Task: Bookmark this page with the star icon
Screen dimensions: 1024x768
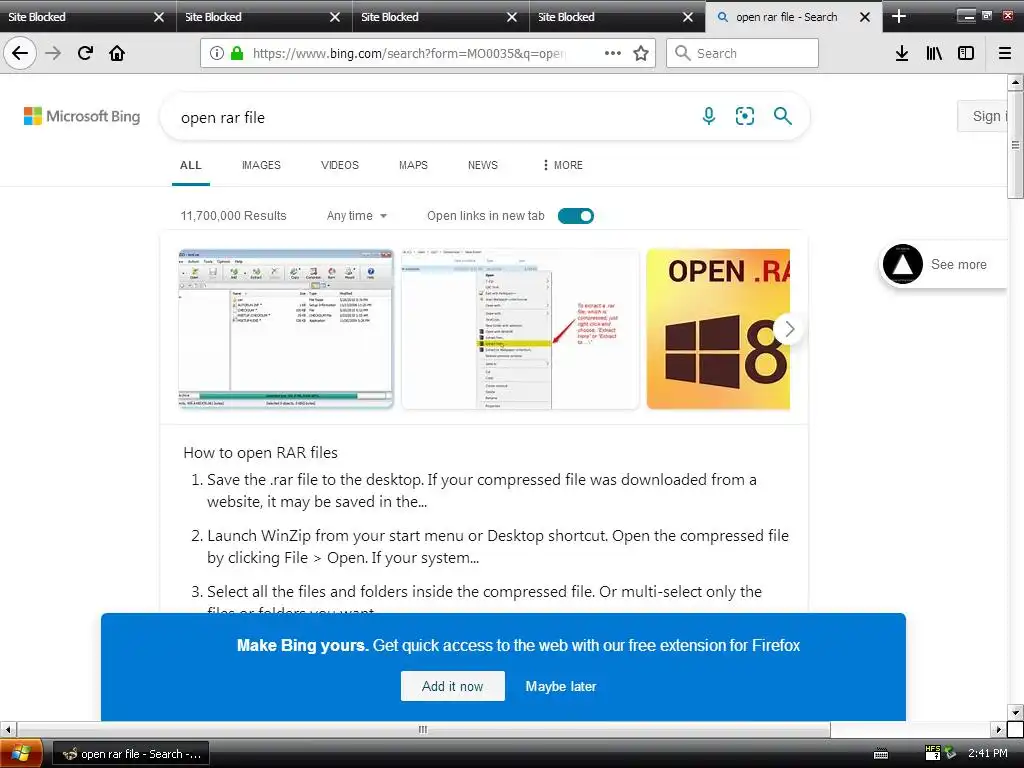Action: tap(641, 53)
